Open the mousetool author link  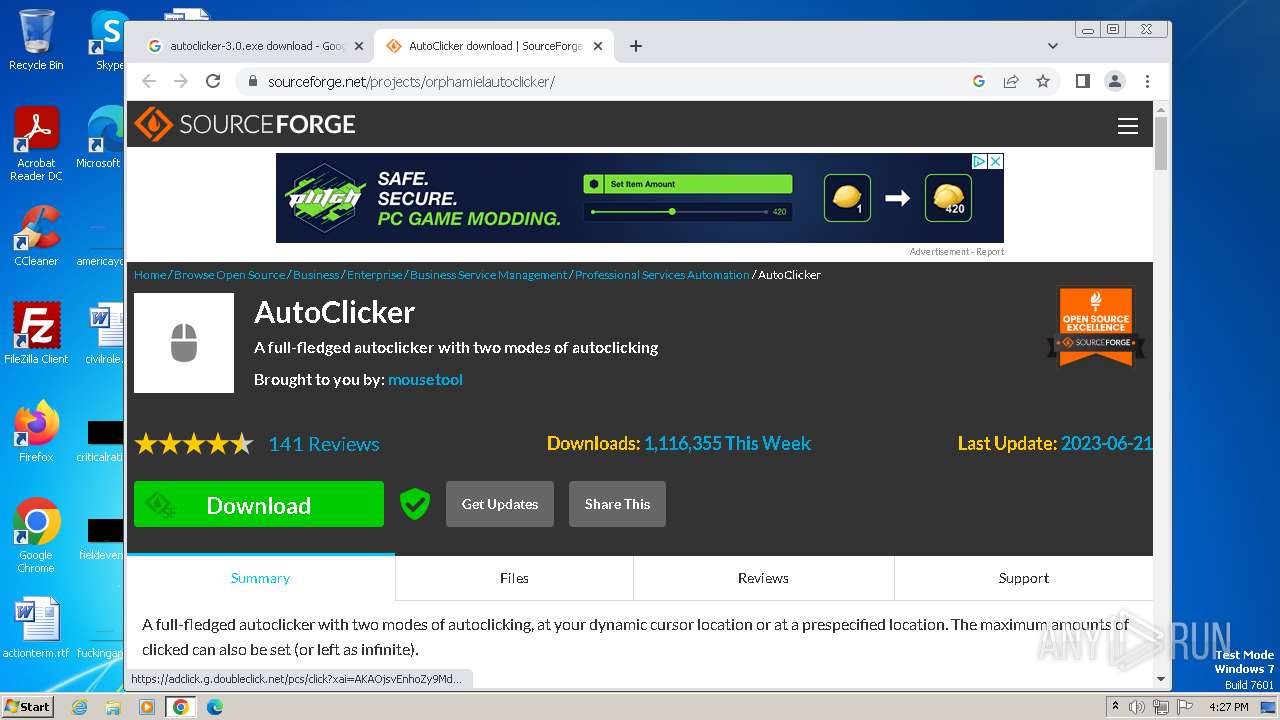(425, 380)
